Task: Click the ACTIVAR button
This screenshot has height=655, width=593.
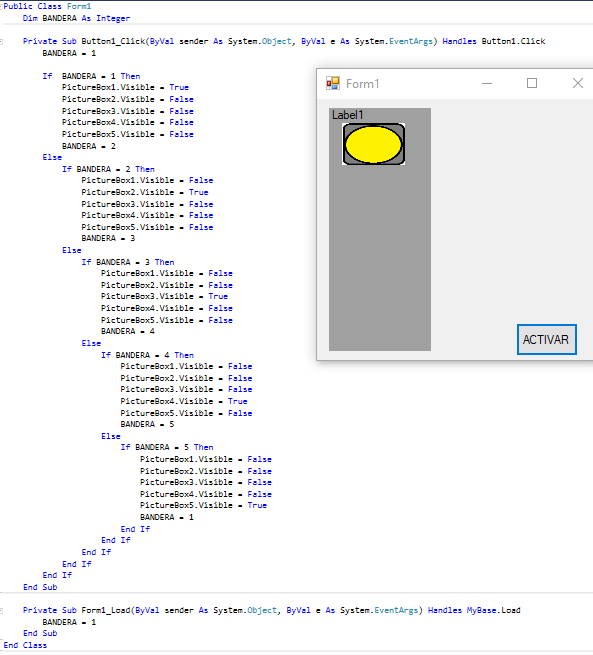Action: point(547,340)
